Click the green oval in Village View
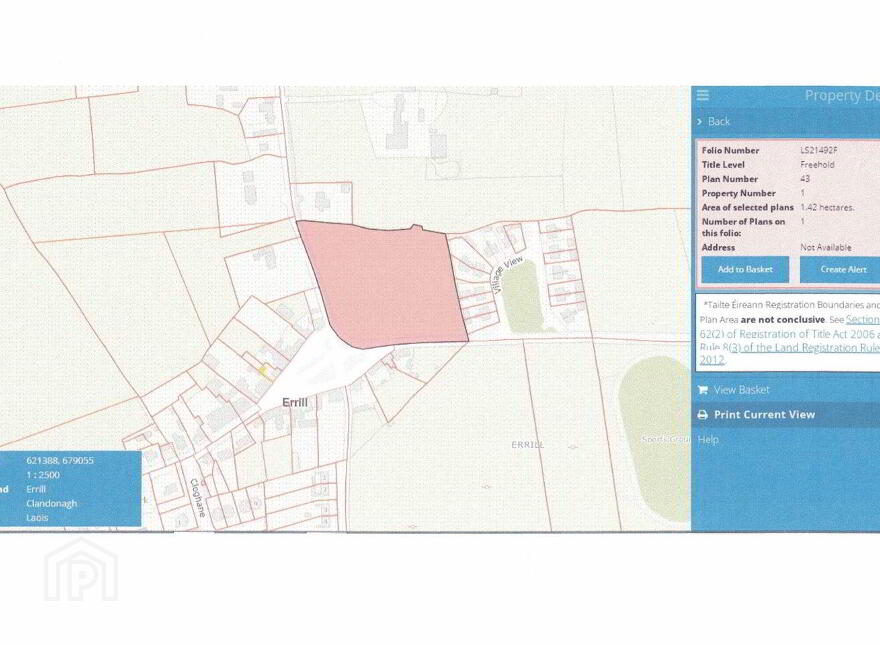This screenshot has height=645, width=880. [x=522, y=296]
